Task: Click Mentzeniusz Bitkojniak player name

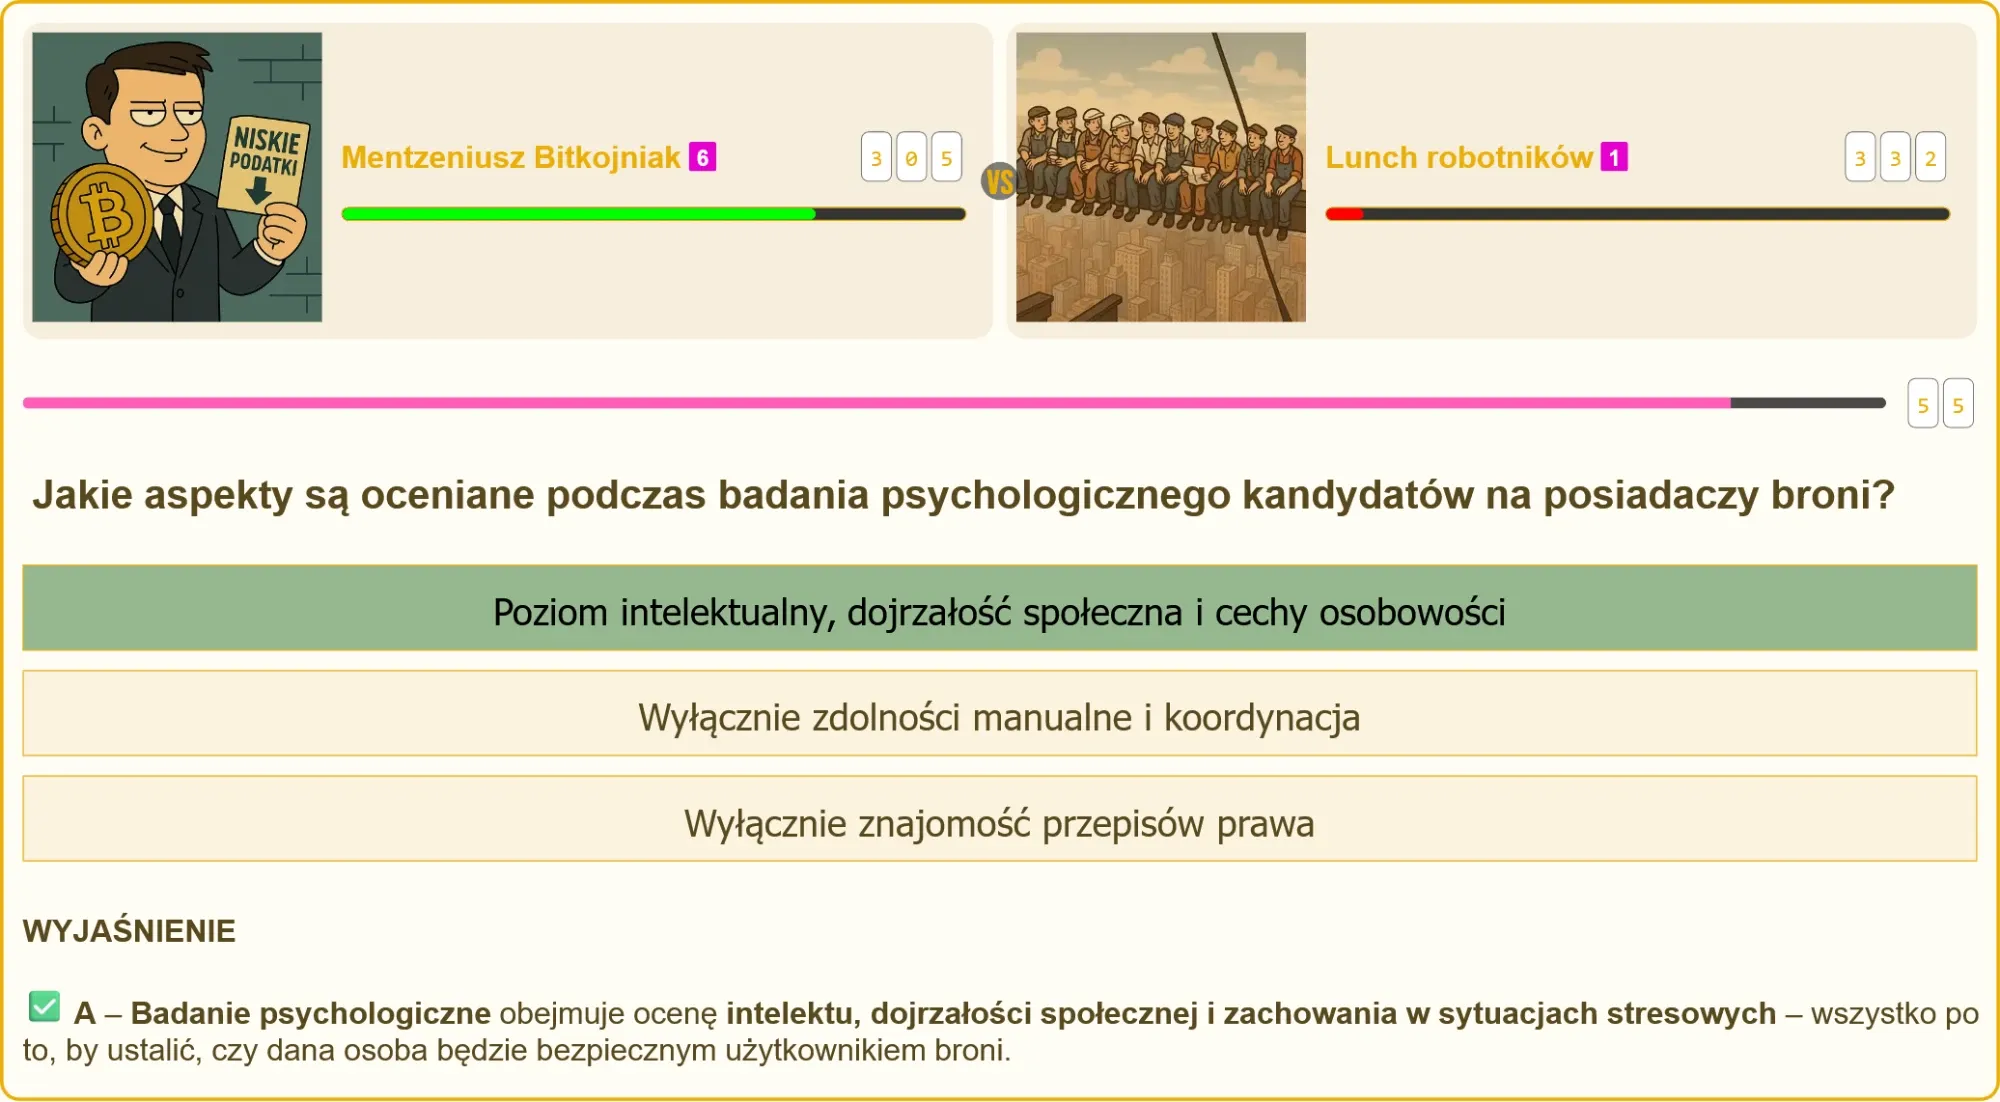Action: click(510, 157)
